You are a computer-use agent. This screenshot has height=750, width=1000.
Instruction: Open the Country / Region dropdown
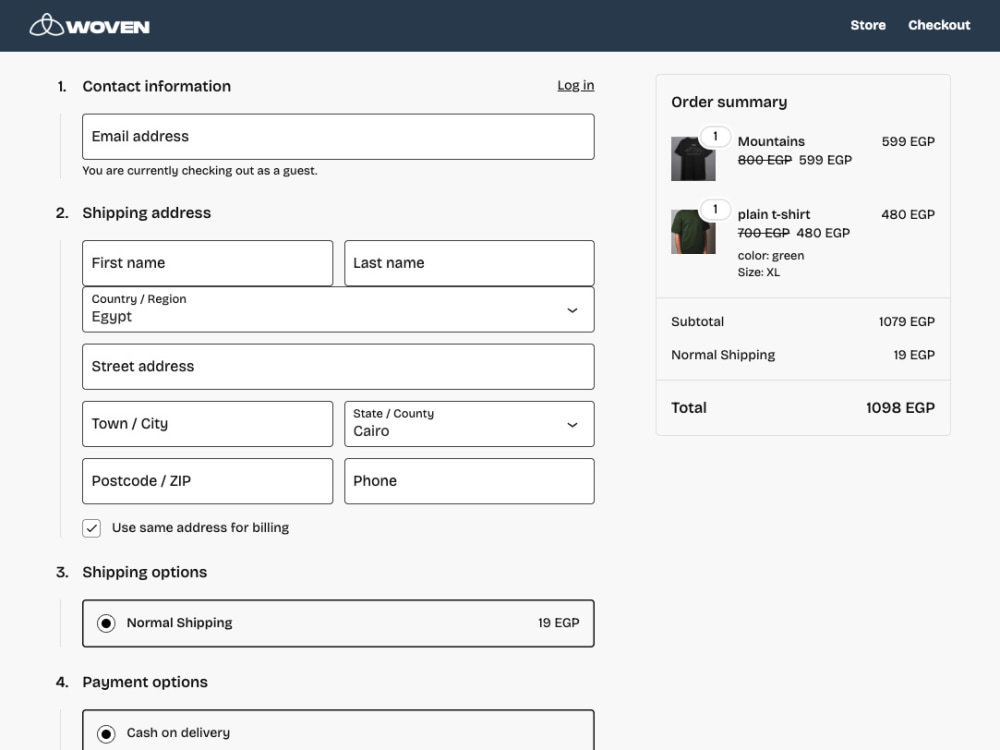pyautogui.click(x=338, y=309)
